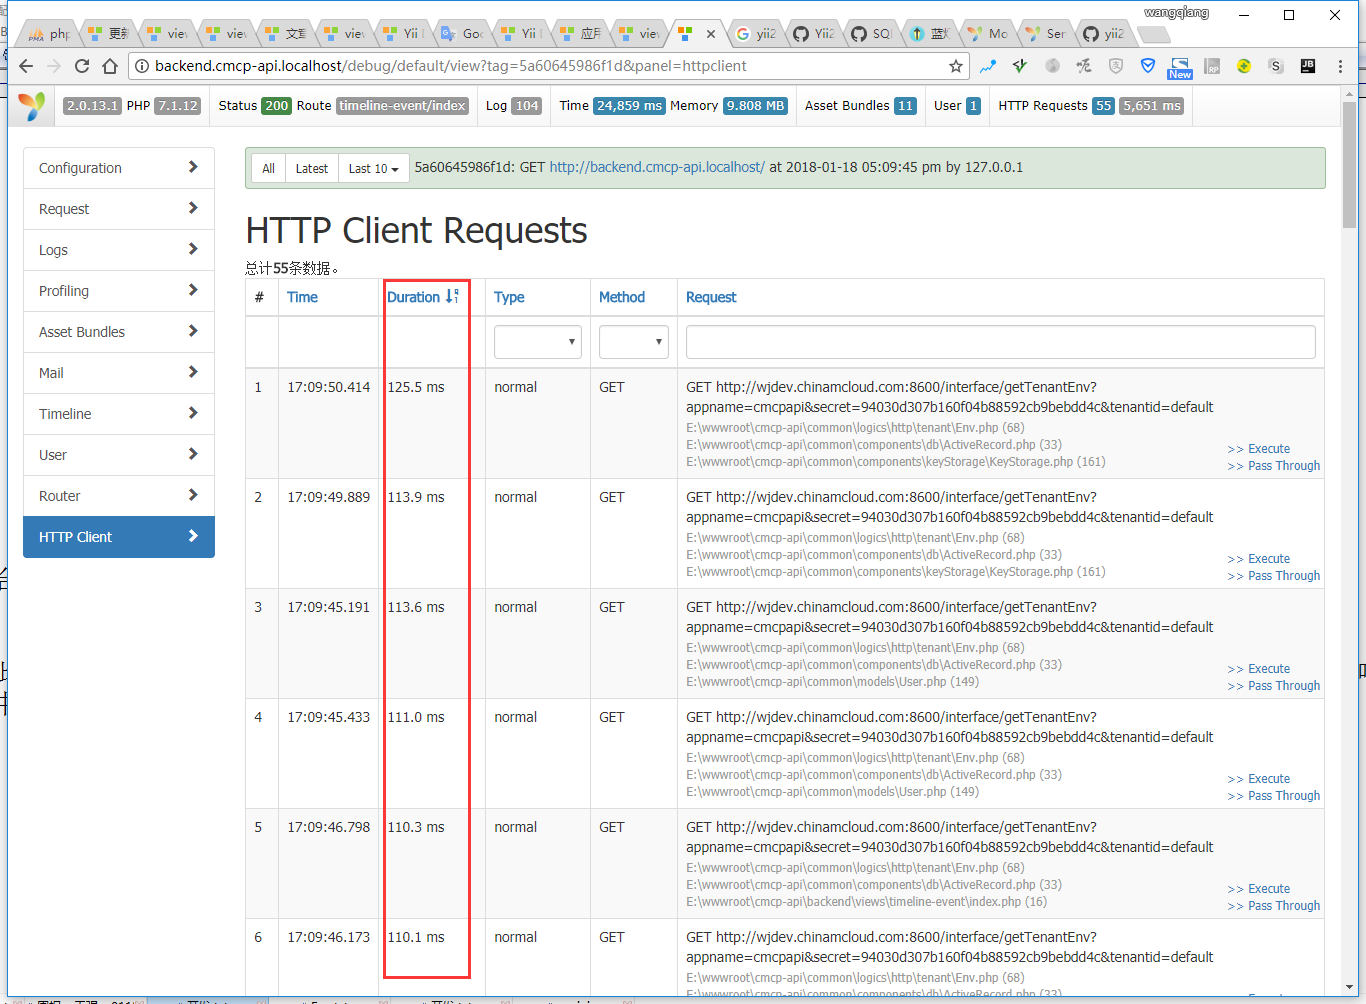Screen dimensions: 1366x1004
Task: Open Chrome's three-dot menu
Action: (1340, 66)
